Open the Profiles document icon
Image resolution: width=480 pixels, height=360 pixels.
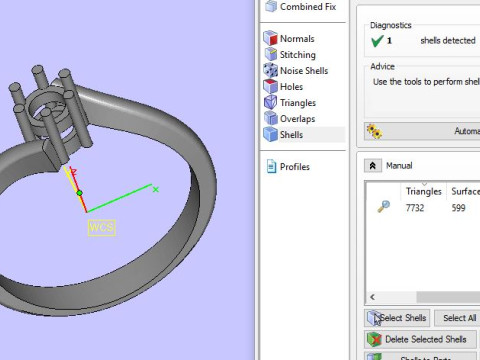point(271,166)
